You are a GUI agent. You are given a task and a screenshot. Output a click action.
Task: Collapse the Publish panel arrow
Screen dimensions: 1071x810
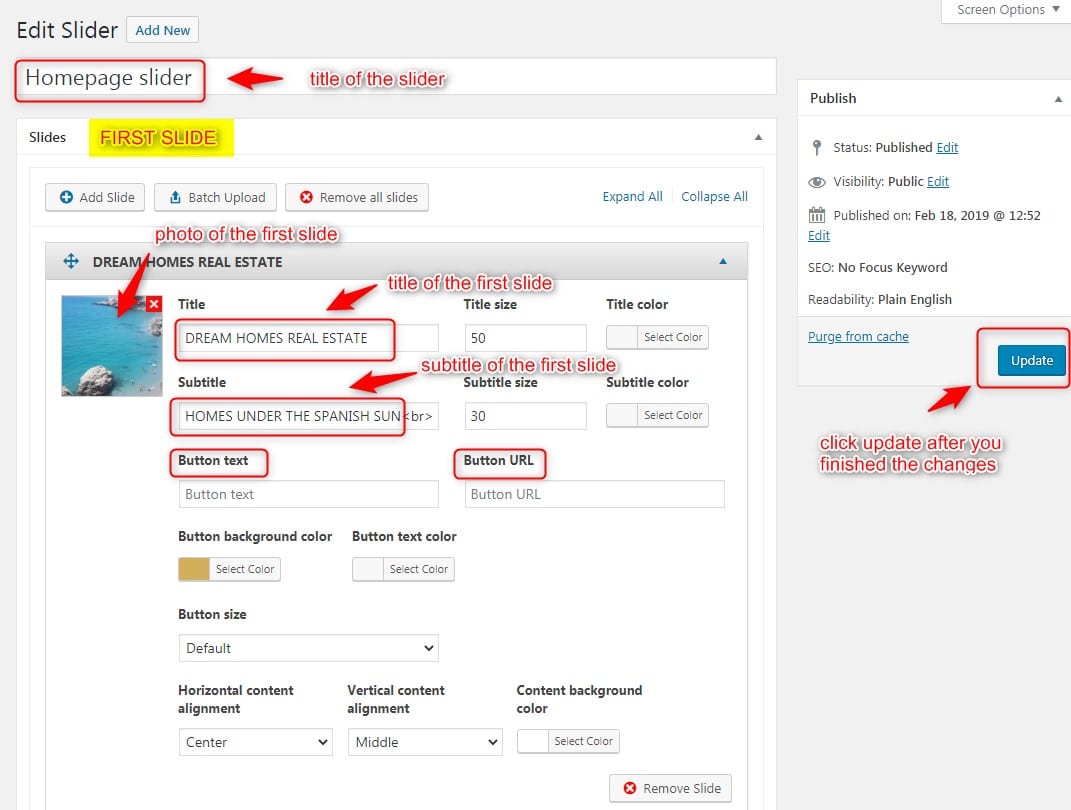tap(1057, 99)
